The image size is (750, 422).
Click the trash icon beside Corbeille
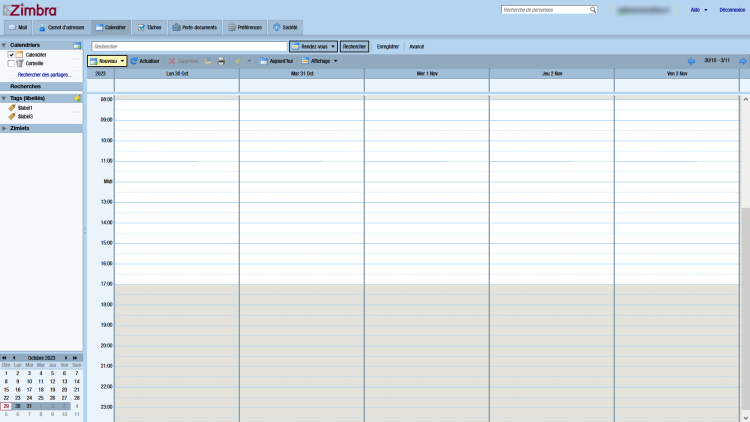click(x=20, y=63)
